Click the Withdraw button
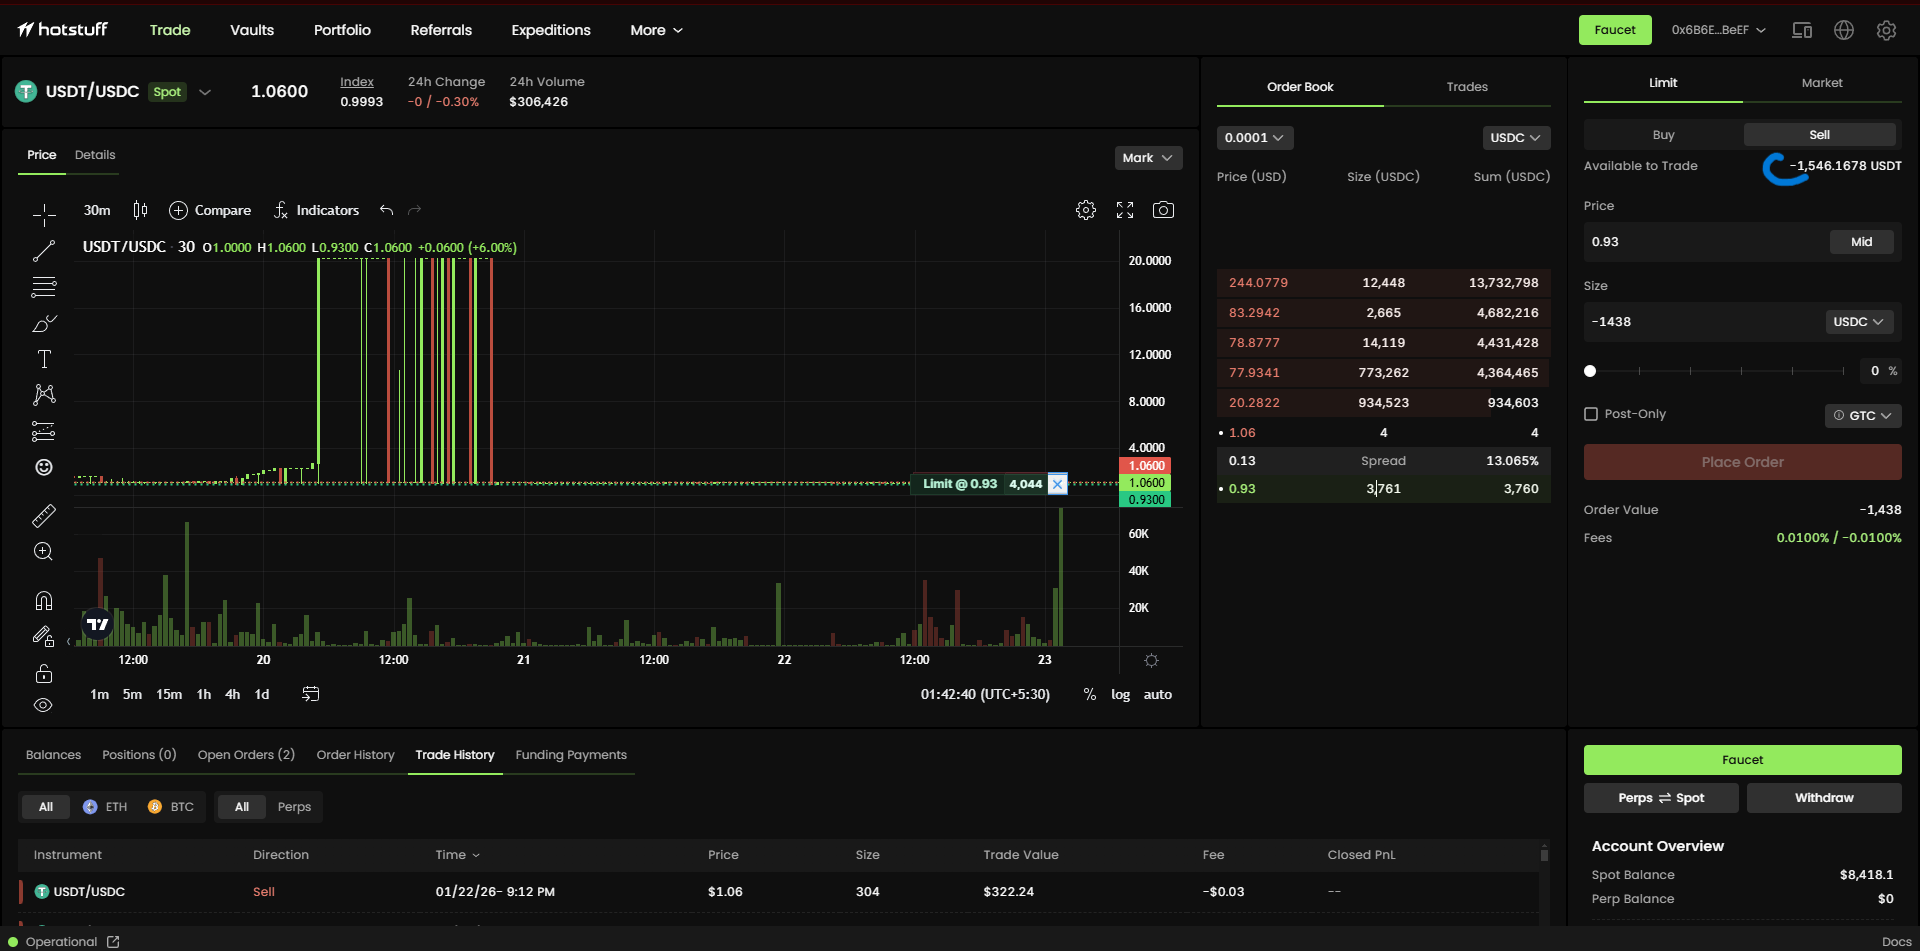The width and height of the screenshot is (1920, 951). 1824,798
